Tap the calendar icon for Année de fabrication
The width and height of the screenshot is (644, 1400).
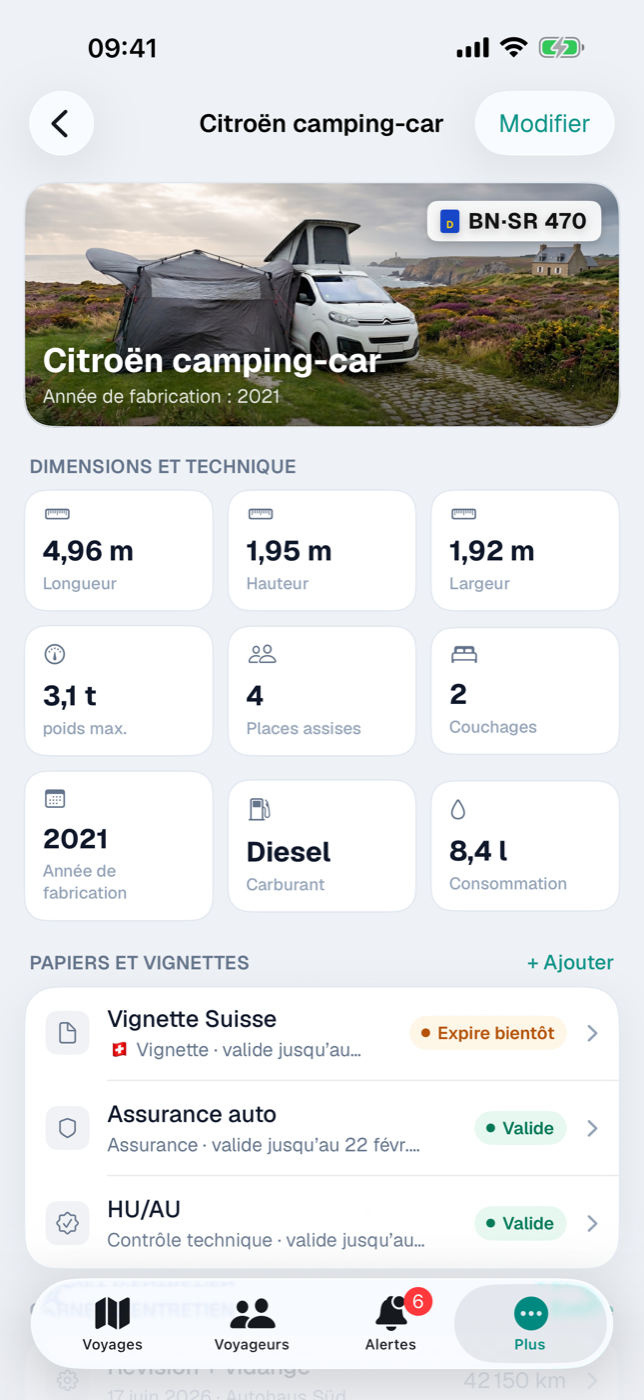coord(55,798)
